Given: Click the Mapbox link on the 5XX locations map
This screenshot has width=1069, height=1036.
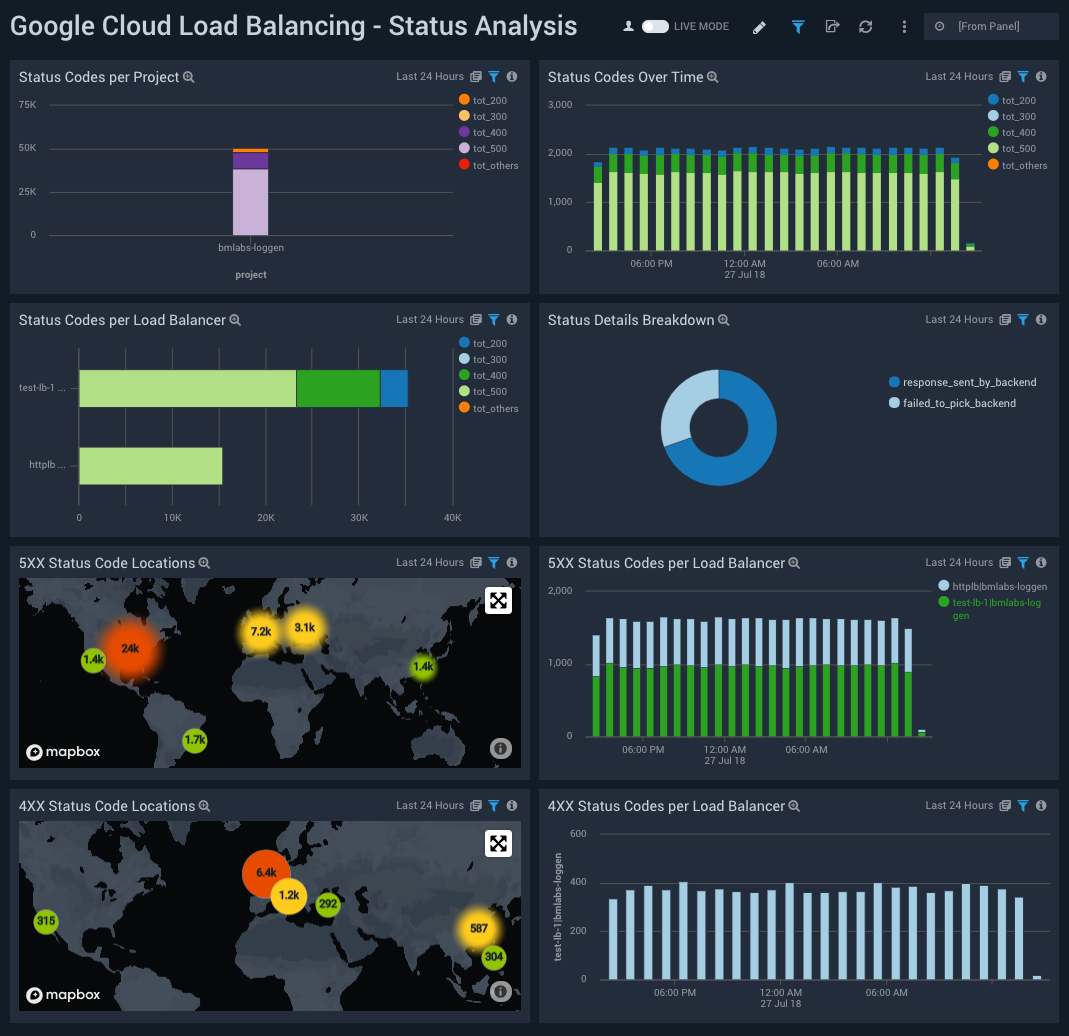Looking at the screenshot, I should (61, 751).
